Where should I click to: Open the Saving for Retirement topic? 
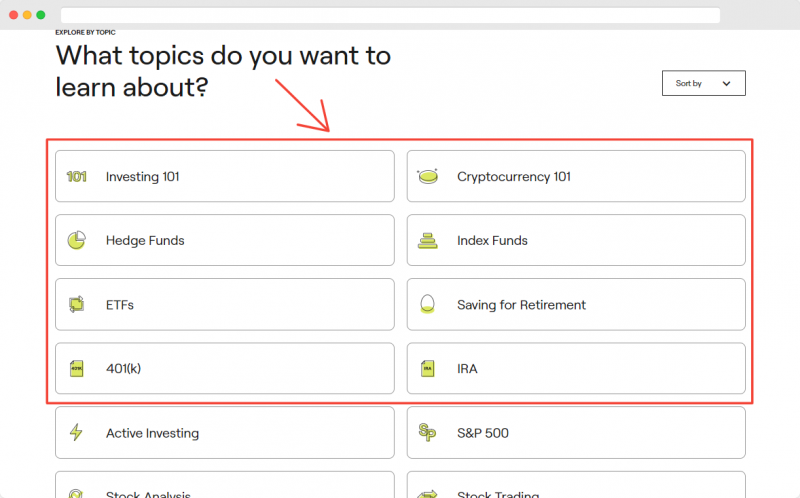(x=576, y=304)
